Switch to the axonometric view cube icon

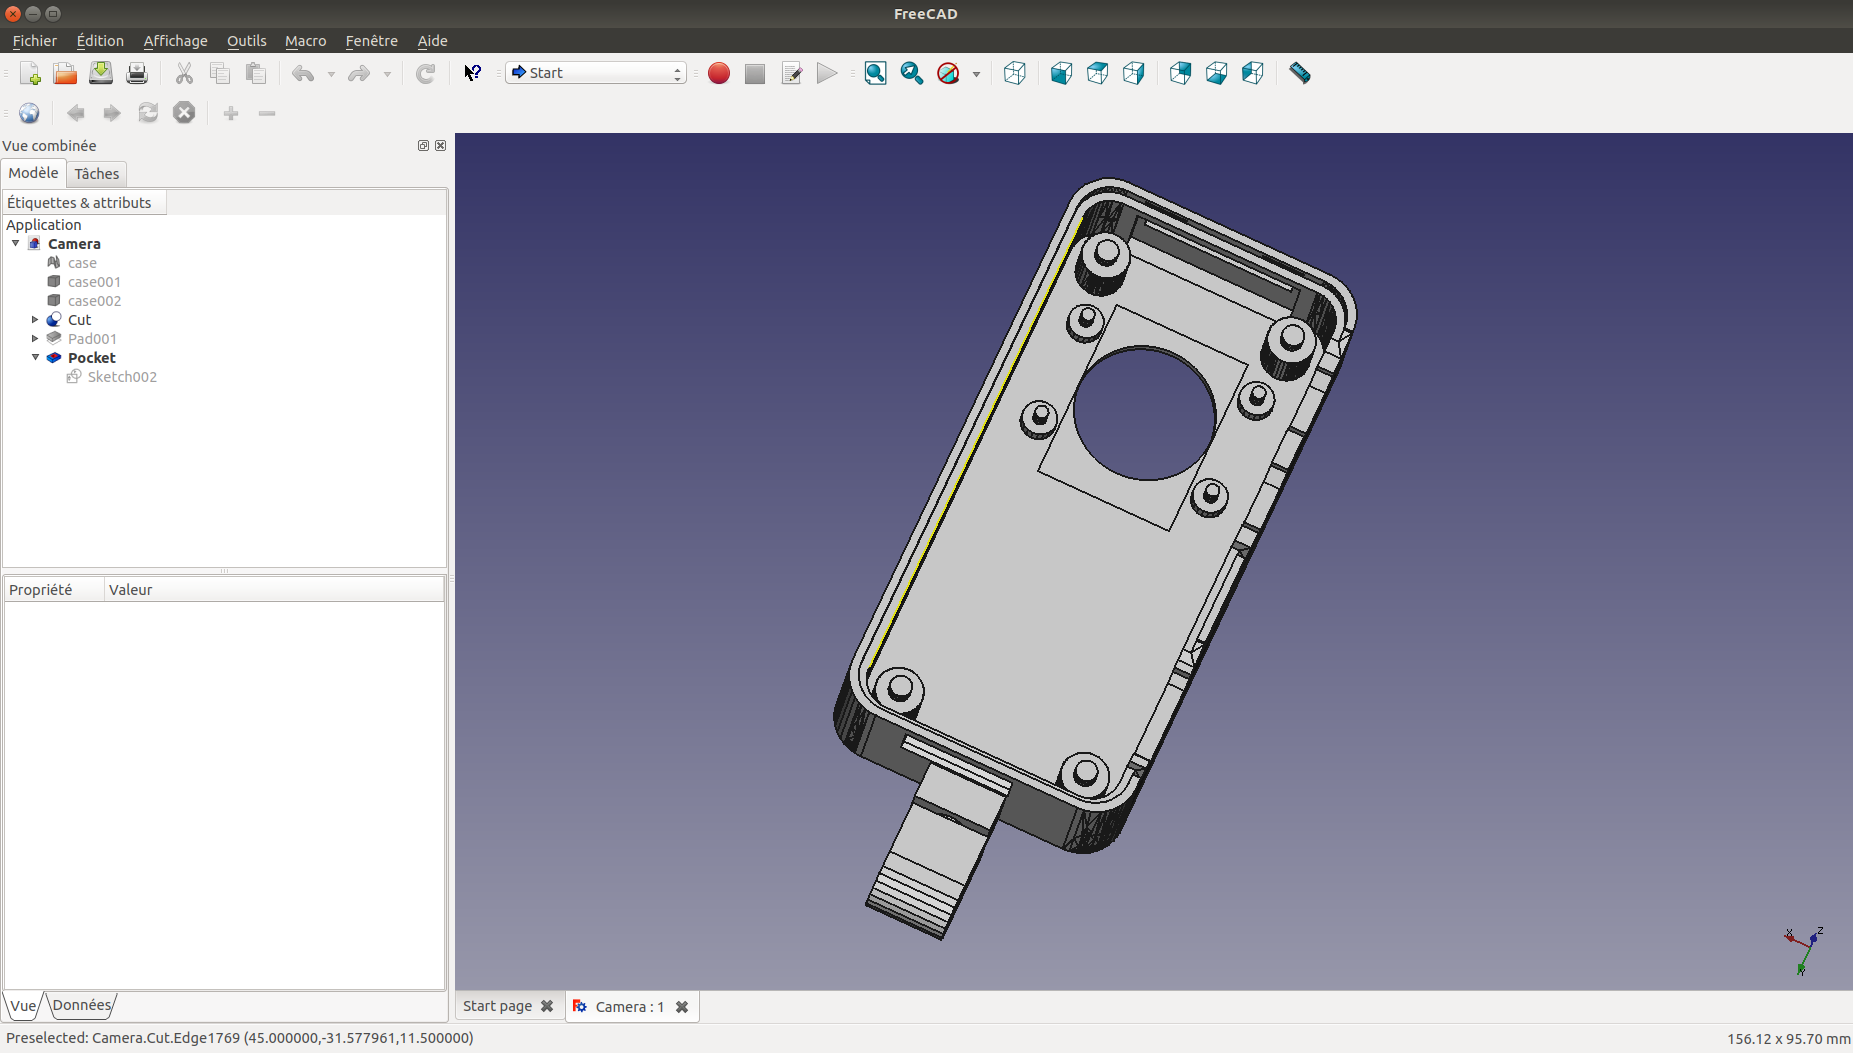click(x=1014, y=73)
